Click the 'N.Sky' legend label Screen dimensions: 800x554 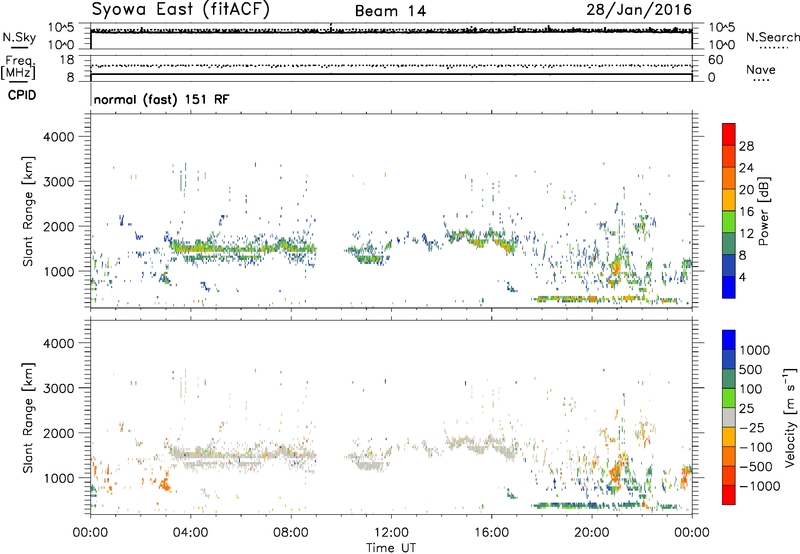(x=19, y=37)
